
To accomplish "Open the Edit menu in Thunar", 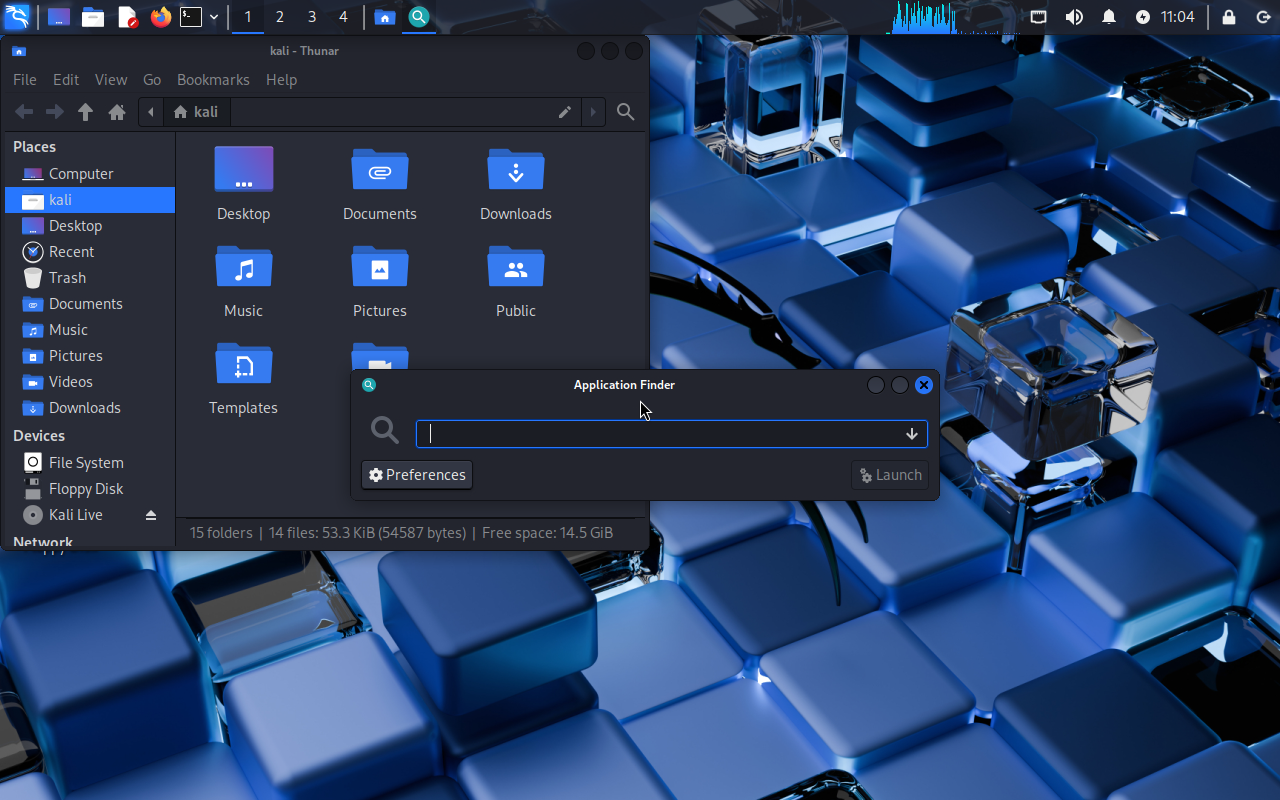I will (66, 80).
